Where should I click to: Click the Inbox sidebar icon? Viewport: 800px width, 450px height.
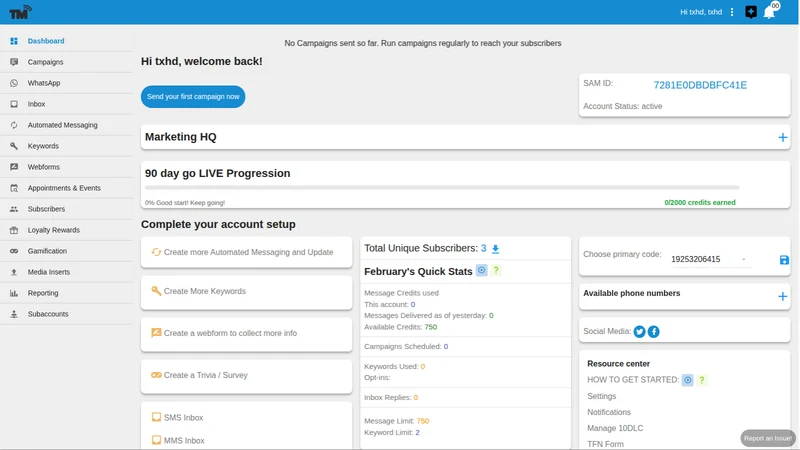(x=14, y=104)
